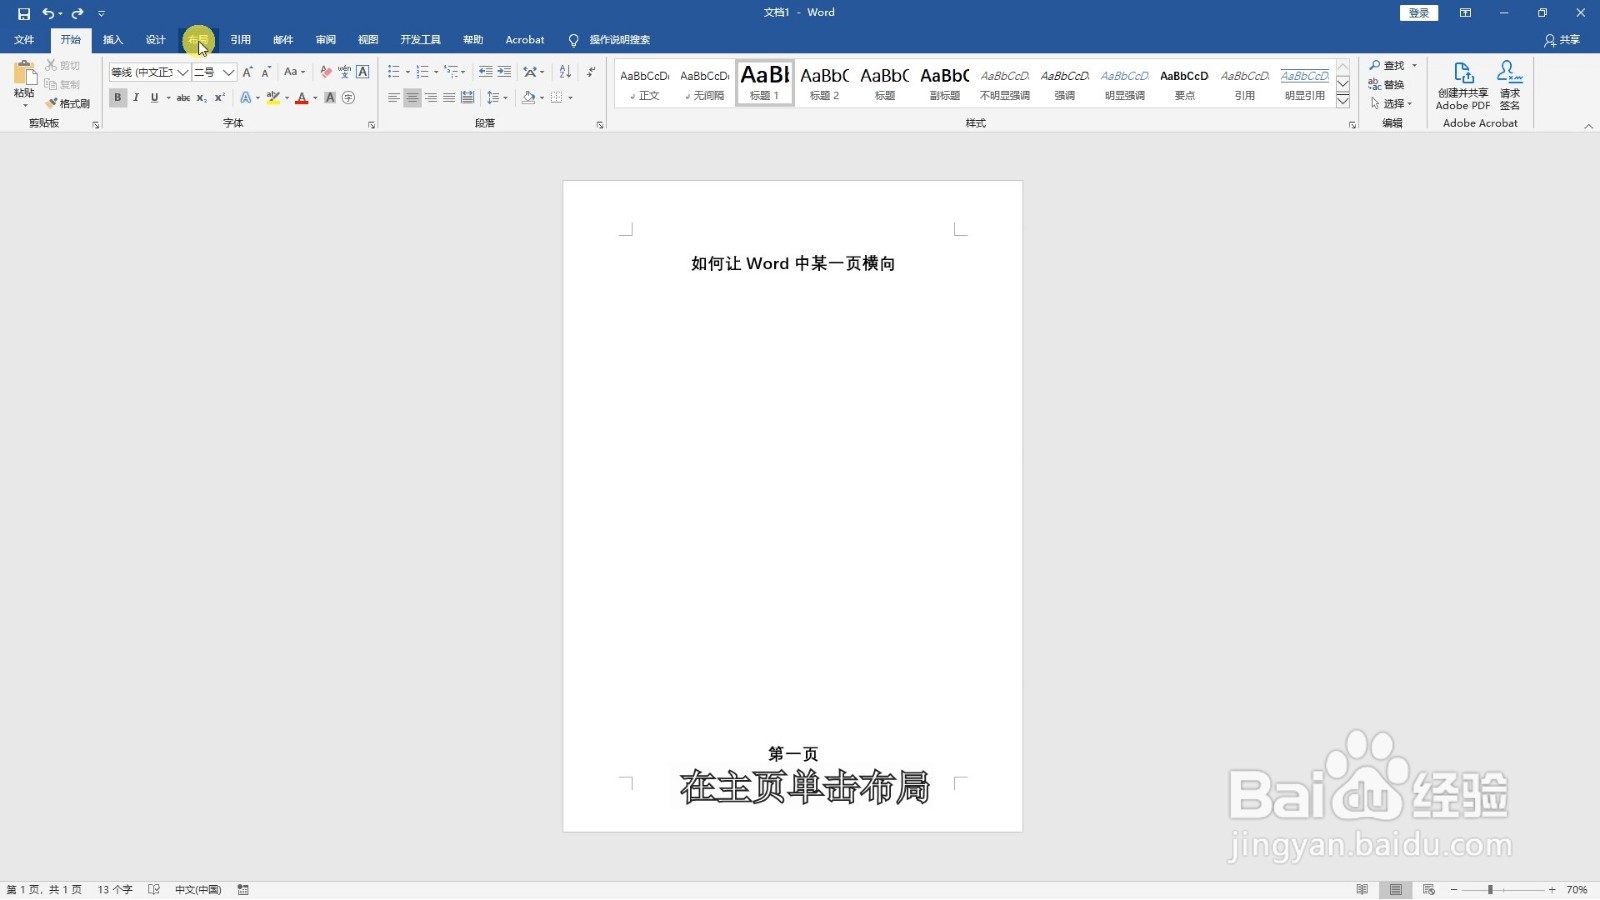Click the Share (共享) button
The width and height of the screenshot is (1600, 900).
pos(1562,40)
